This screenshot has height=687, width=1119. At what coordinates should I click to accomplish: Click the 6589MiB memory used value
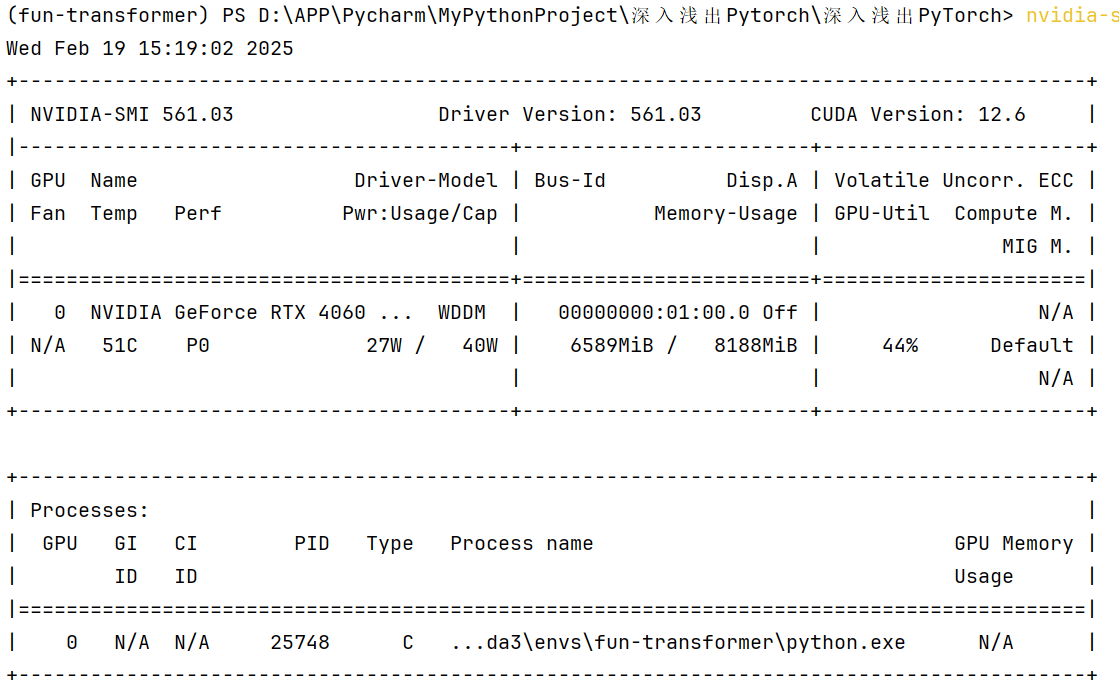(x=612, y=346)
